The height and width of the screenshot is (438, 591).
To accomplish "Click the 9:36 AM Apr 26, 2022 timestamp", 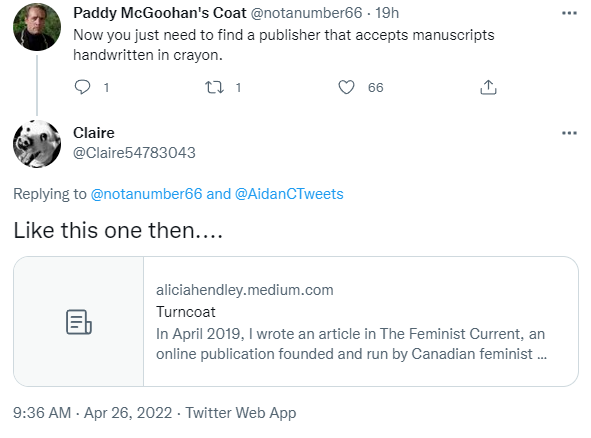I will point(92,413).
